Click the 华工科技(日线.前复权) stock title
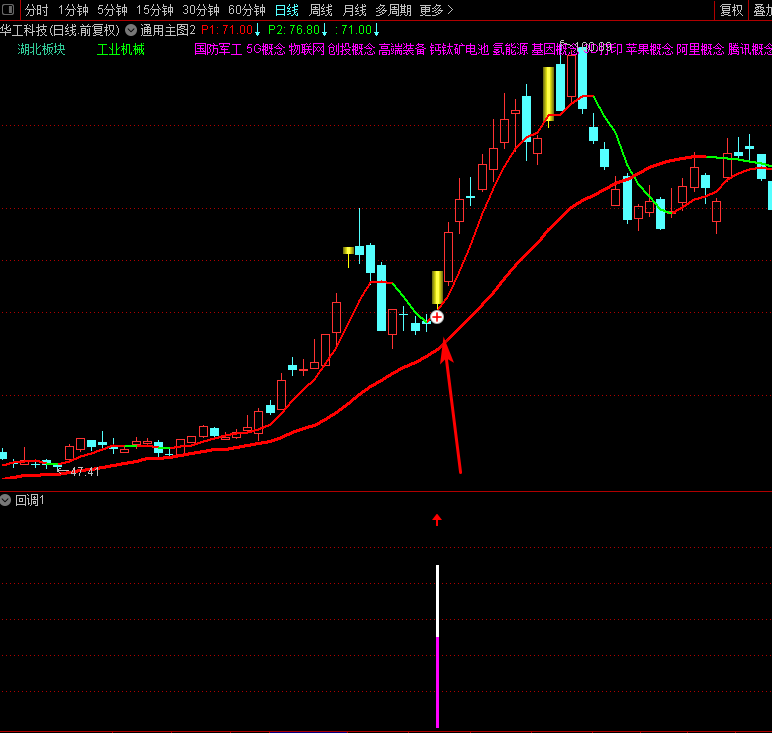The image size is (772, 733). click(60, 30)
